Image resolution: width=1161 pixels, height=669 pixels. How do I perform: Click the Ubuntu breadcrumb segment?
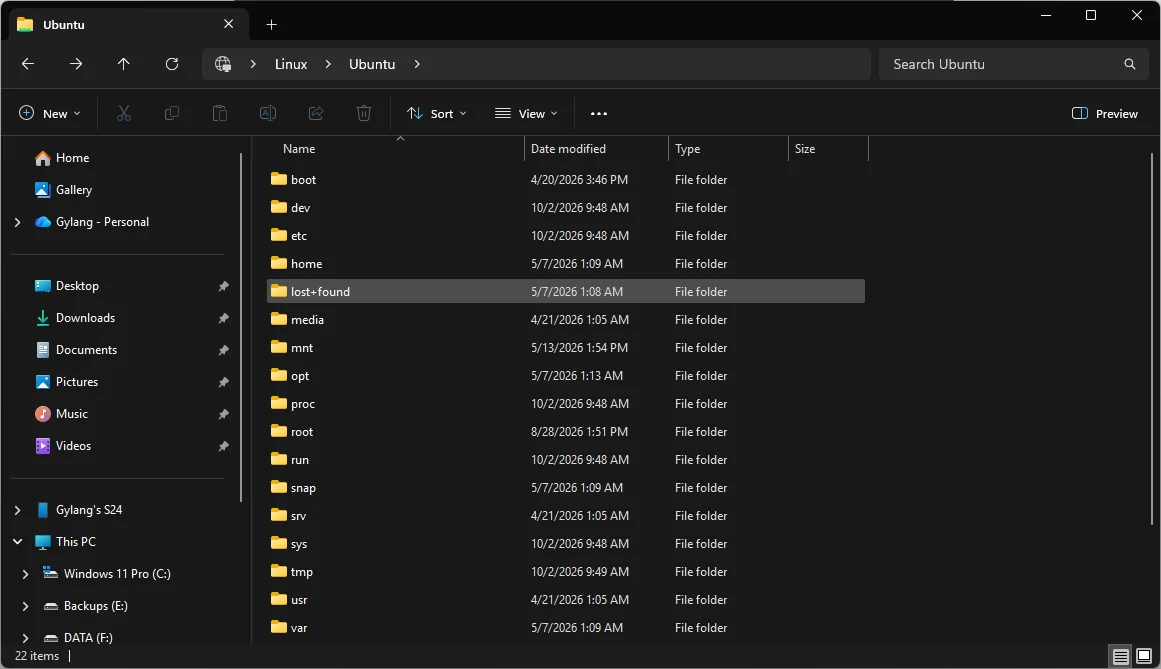(372, 64)
